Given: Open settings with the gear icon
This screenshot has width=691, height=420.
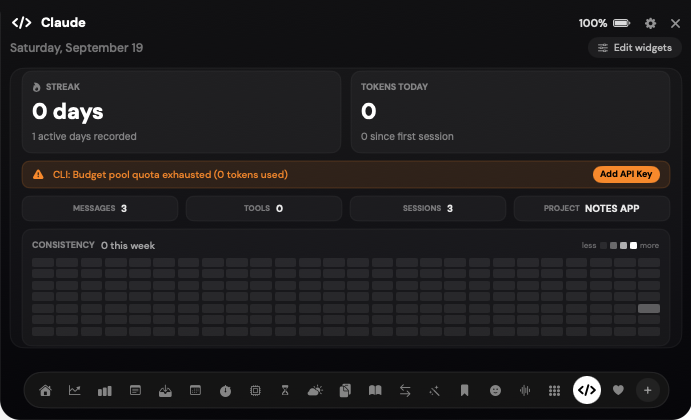Looking at the screenshot, I should click(650, 23).
